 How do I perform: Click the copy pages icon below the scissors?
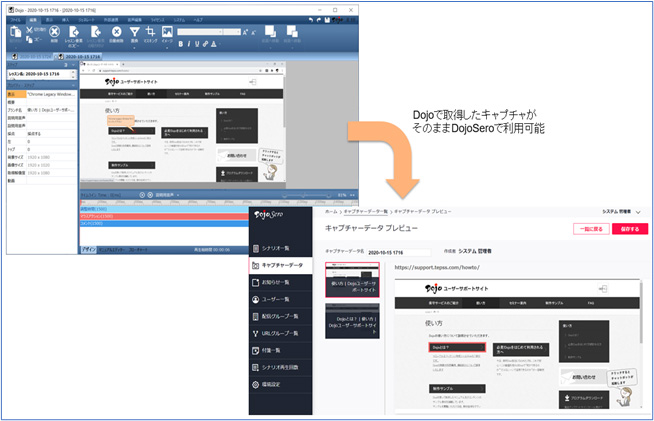coord(29,39)
